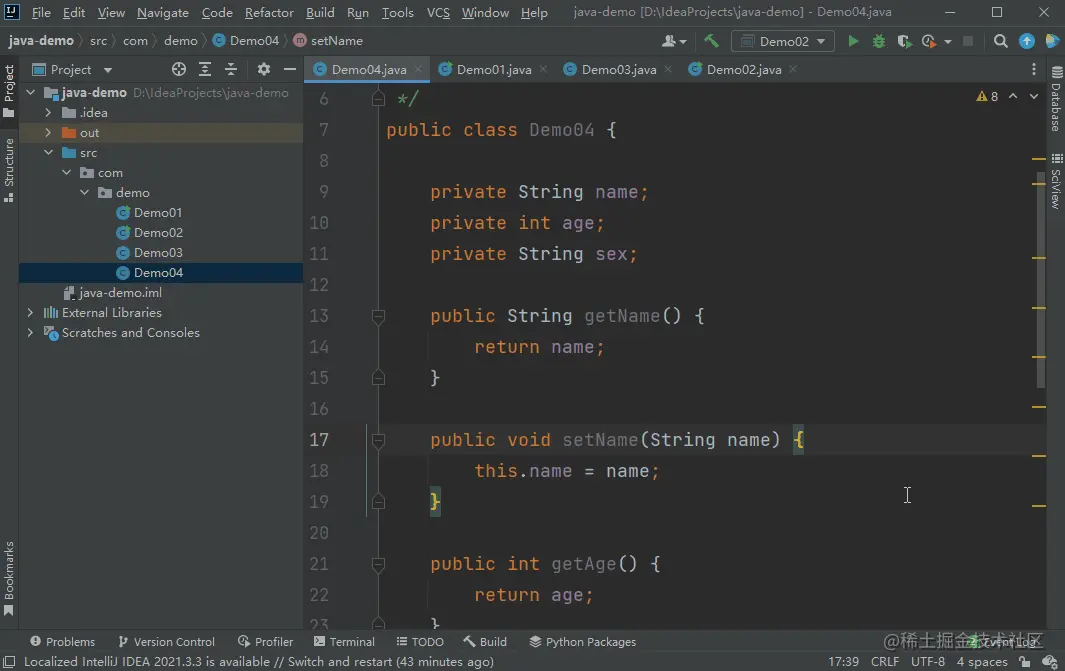Run the Demo02 configuration with the green play button
Screen dimensions: 1065x671
(x=853, y=41)
